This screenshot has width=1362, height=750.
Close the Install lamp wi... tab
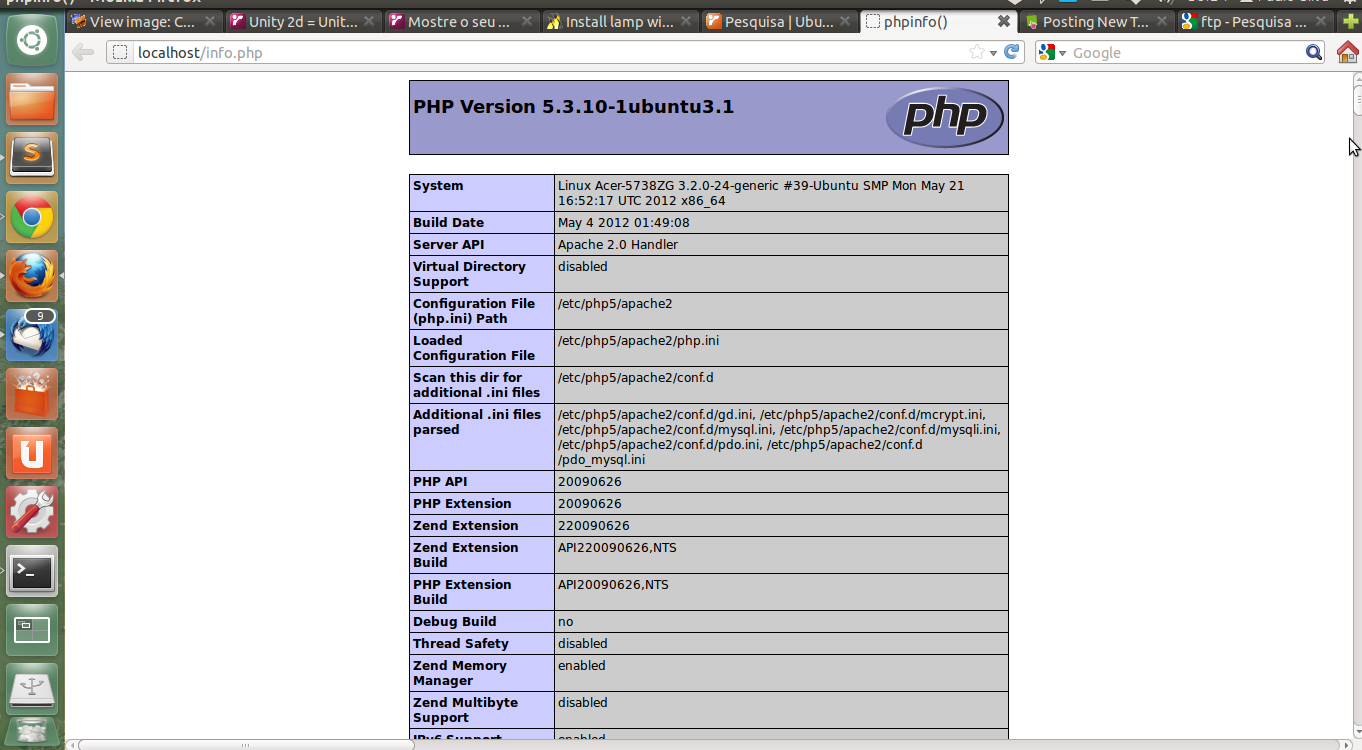click(x=687, y=21)
